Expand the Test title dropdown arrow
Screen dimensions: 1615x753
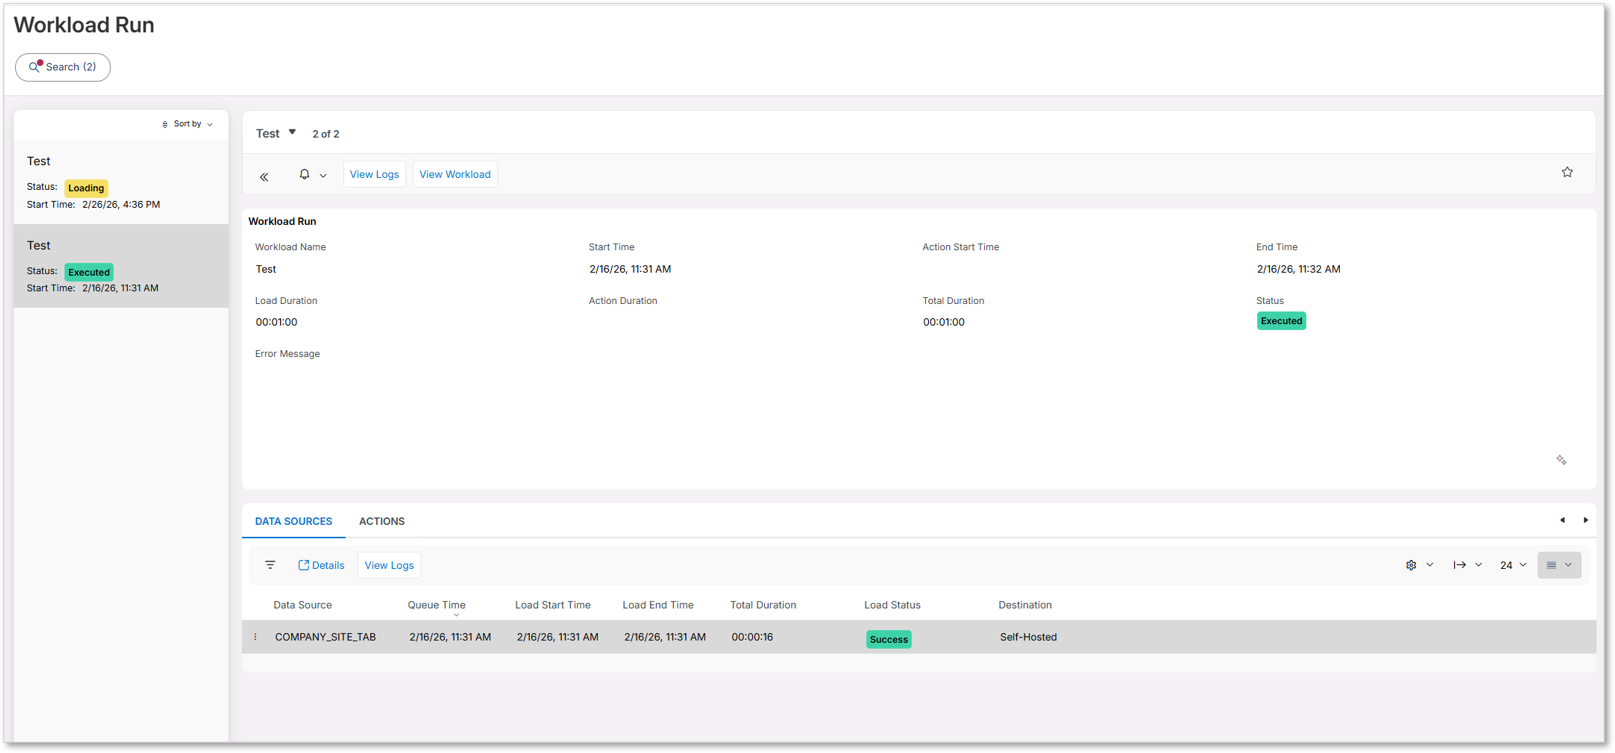(292, 132)
